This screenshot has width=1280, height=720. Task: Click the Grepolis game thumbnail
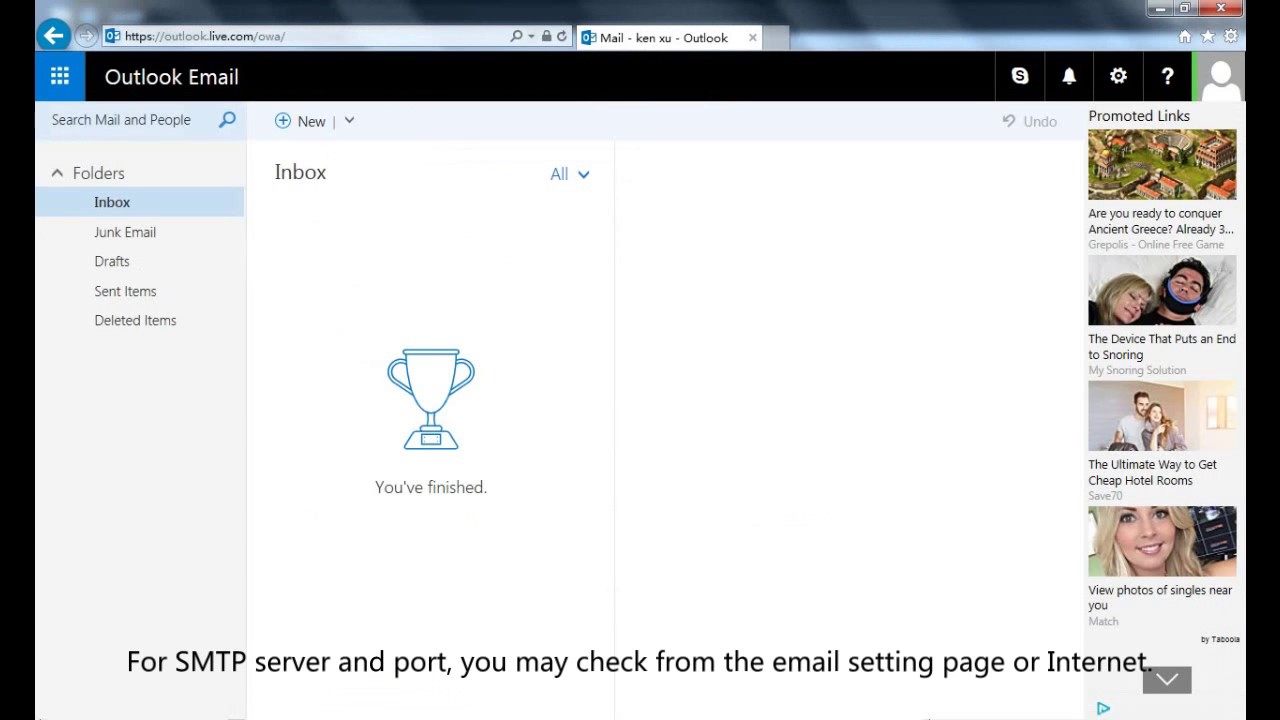point(1162,165)
